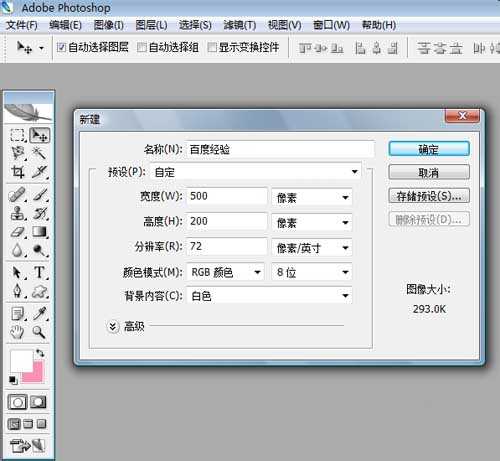Viewport: 500px width, 461px height.
Task: Select the Slice tool
Action: pyautogui.click(x=39, y=172)
